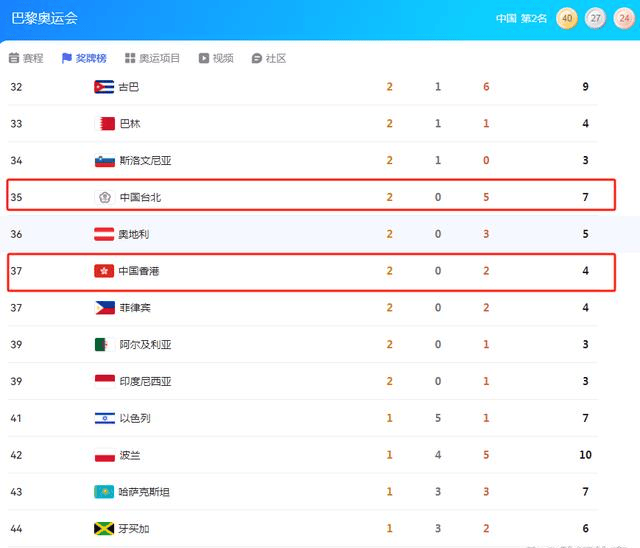This screenshot has height=548, width=640.
Task: Switch to the 视频 video tab
Action: [216, 58]
